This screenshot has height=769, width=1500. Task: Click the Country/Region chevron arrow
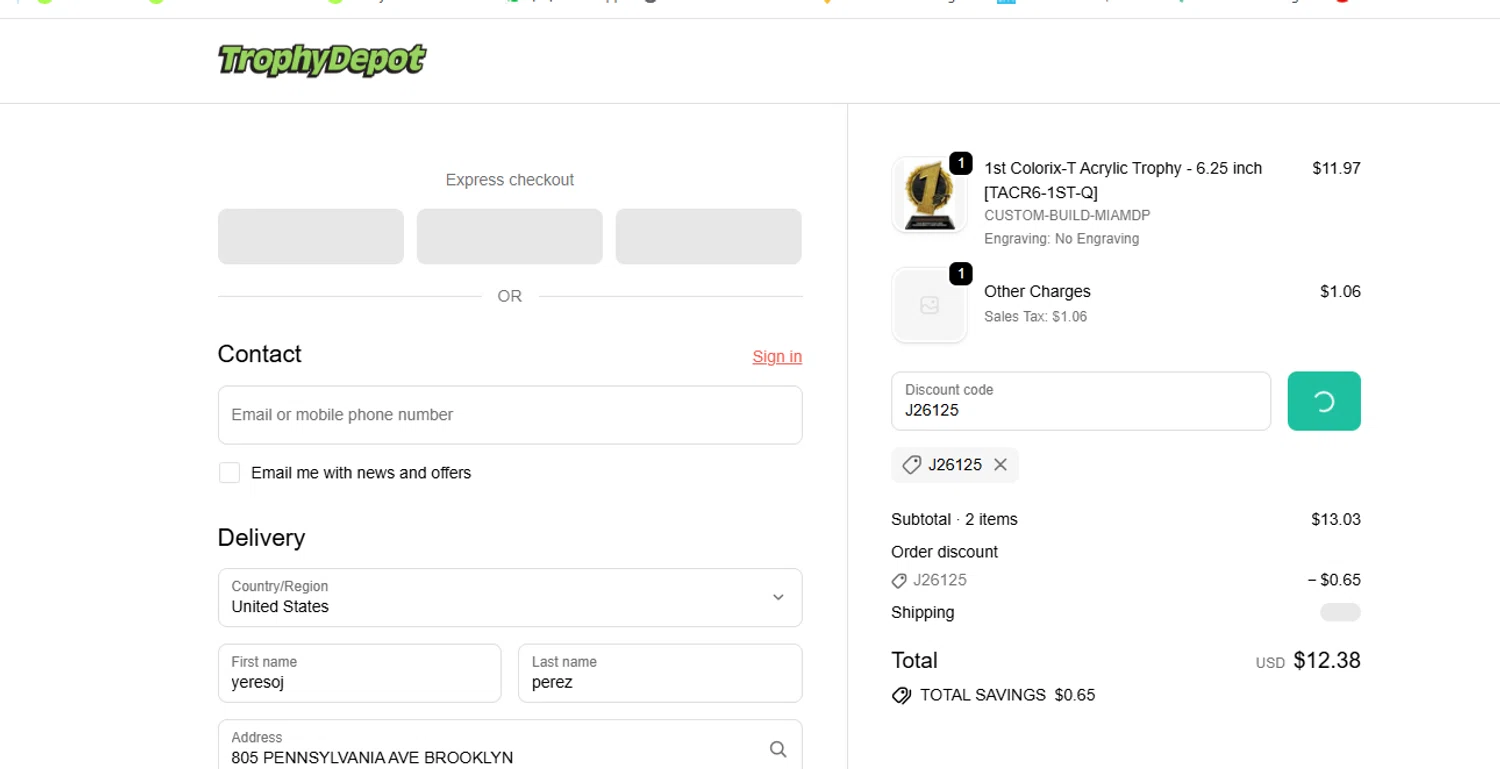point(778,598)
